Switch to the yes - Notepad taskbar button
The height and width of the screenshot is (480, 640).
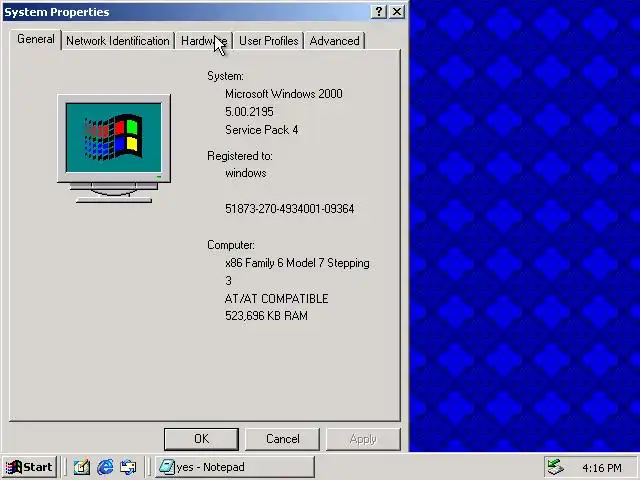pyautogui.click(x=235, y=467)
